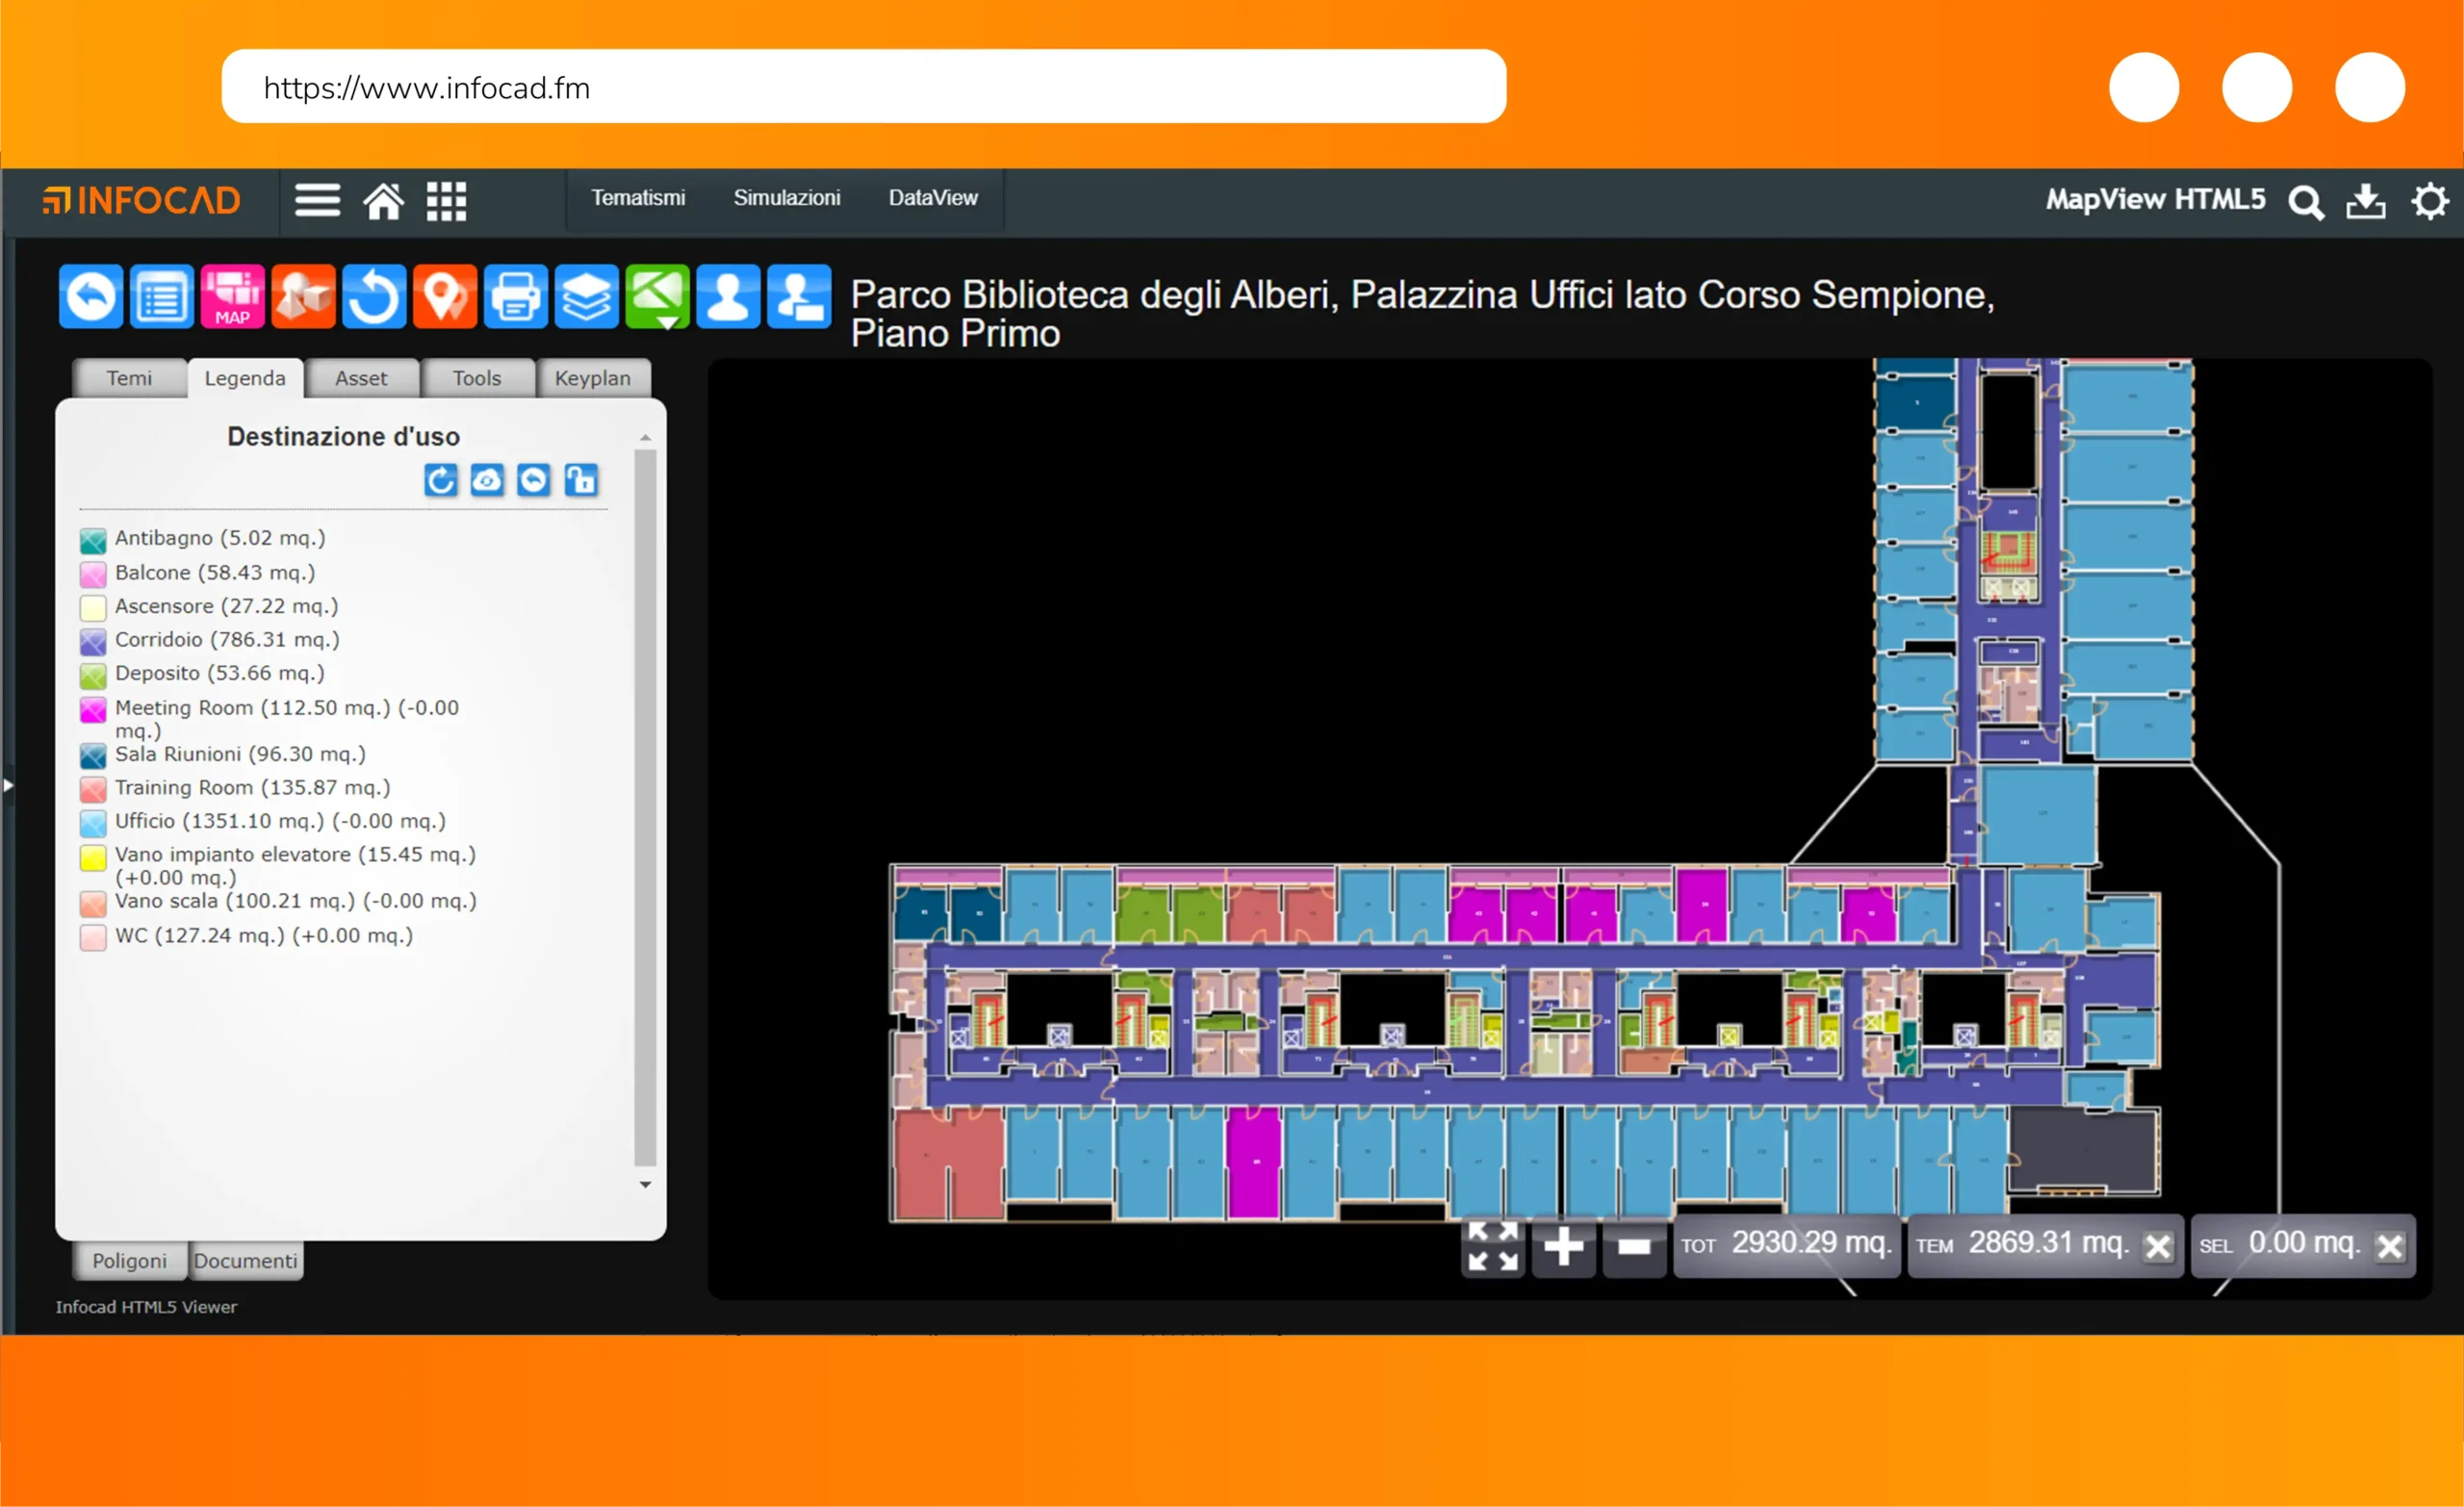Switch to the Asset tab

[x=361, y=379]
